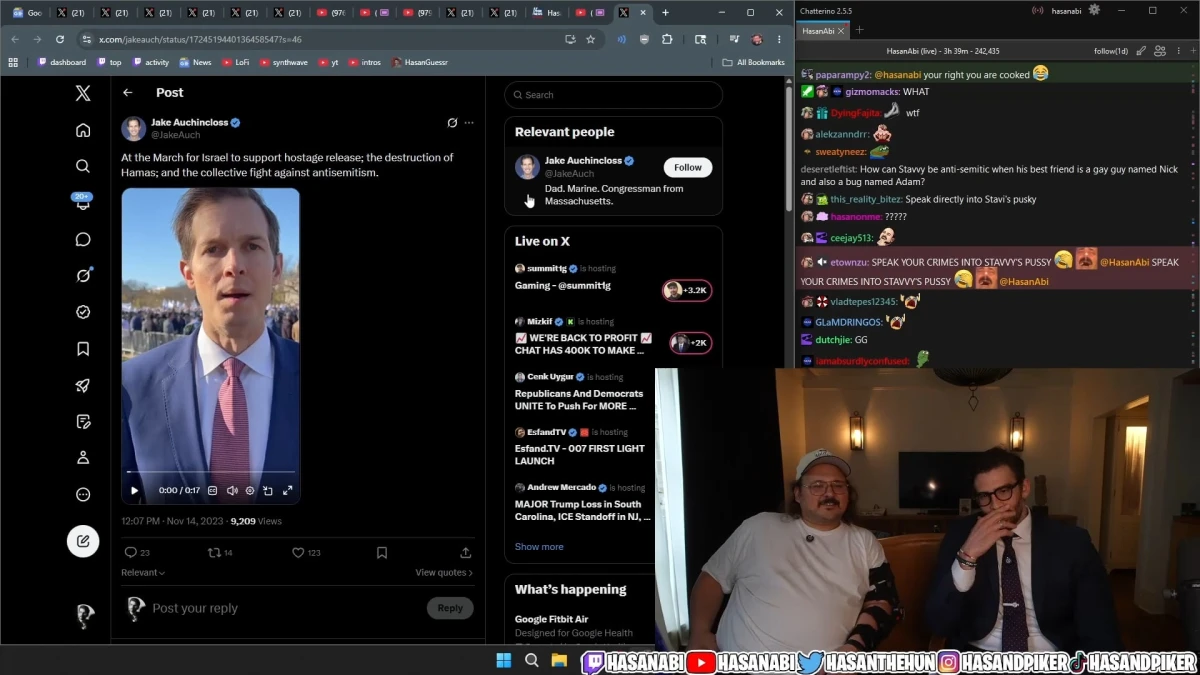Open Home from the X sidebar
The width and height of the screenshot is (1200, 675).
click(83, 130)
